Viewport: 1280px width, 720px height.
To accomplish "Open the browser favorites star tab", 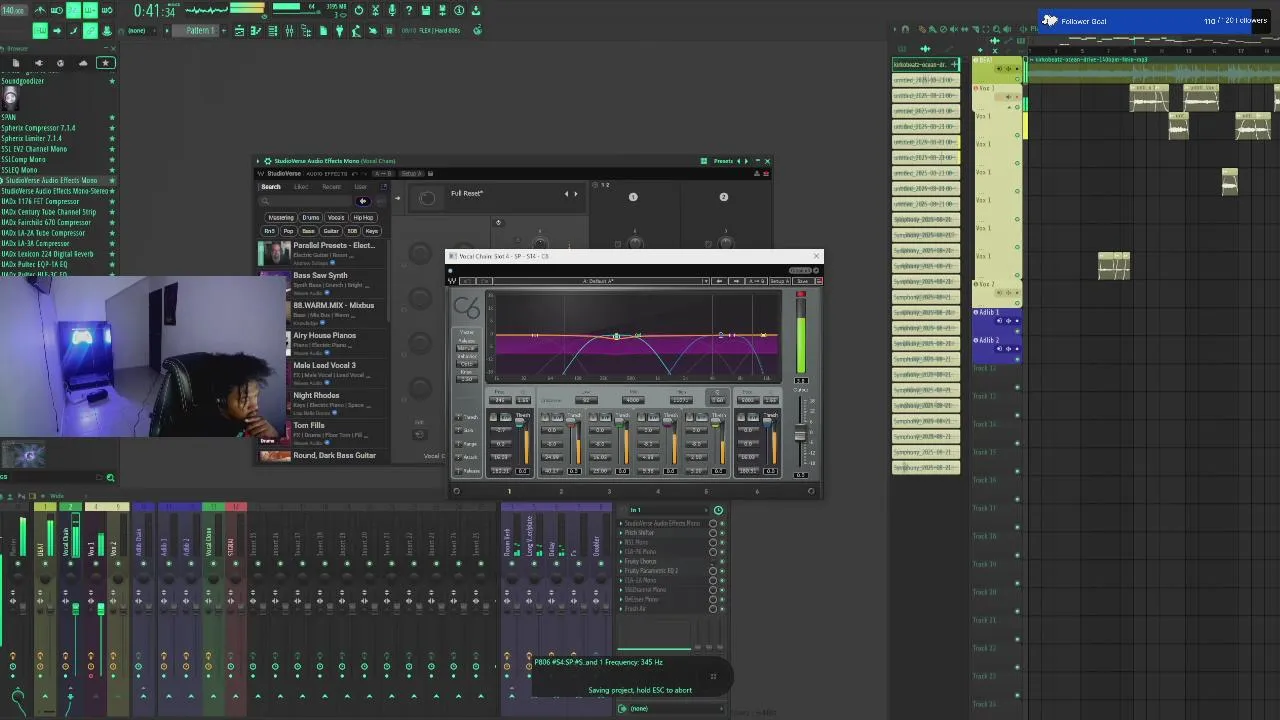I will [x=105, y=63].
